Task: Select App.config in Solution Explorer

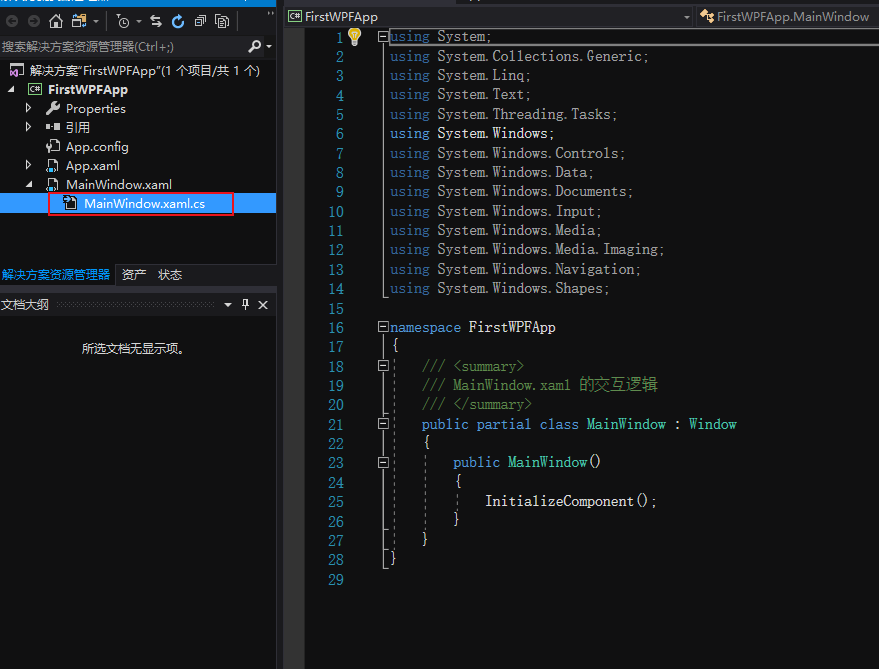Action: (x=97, y=147)
